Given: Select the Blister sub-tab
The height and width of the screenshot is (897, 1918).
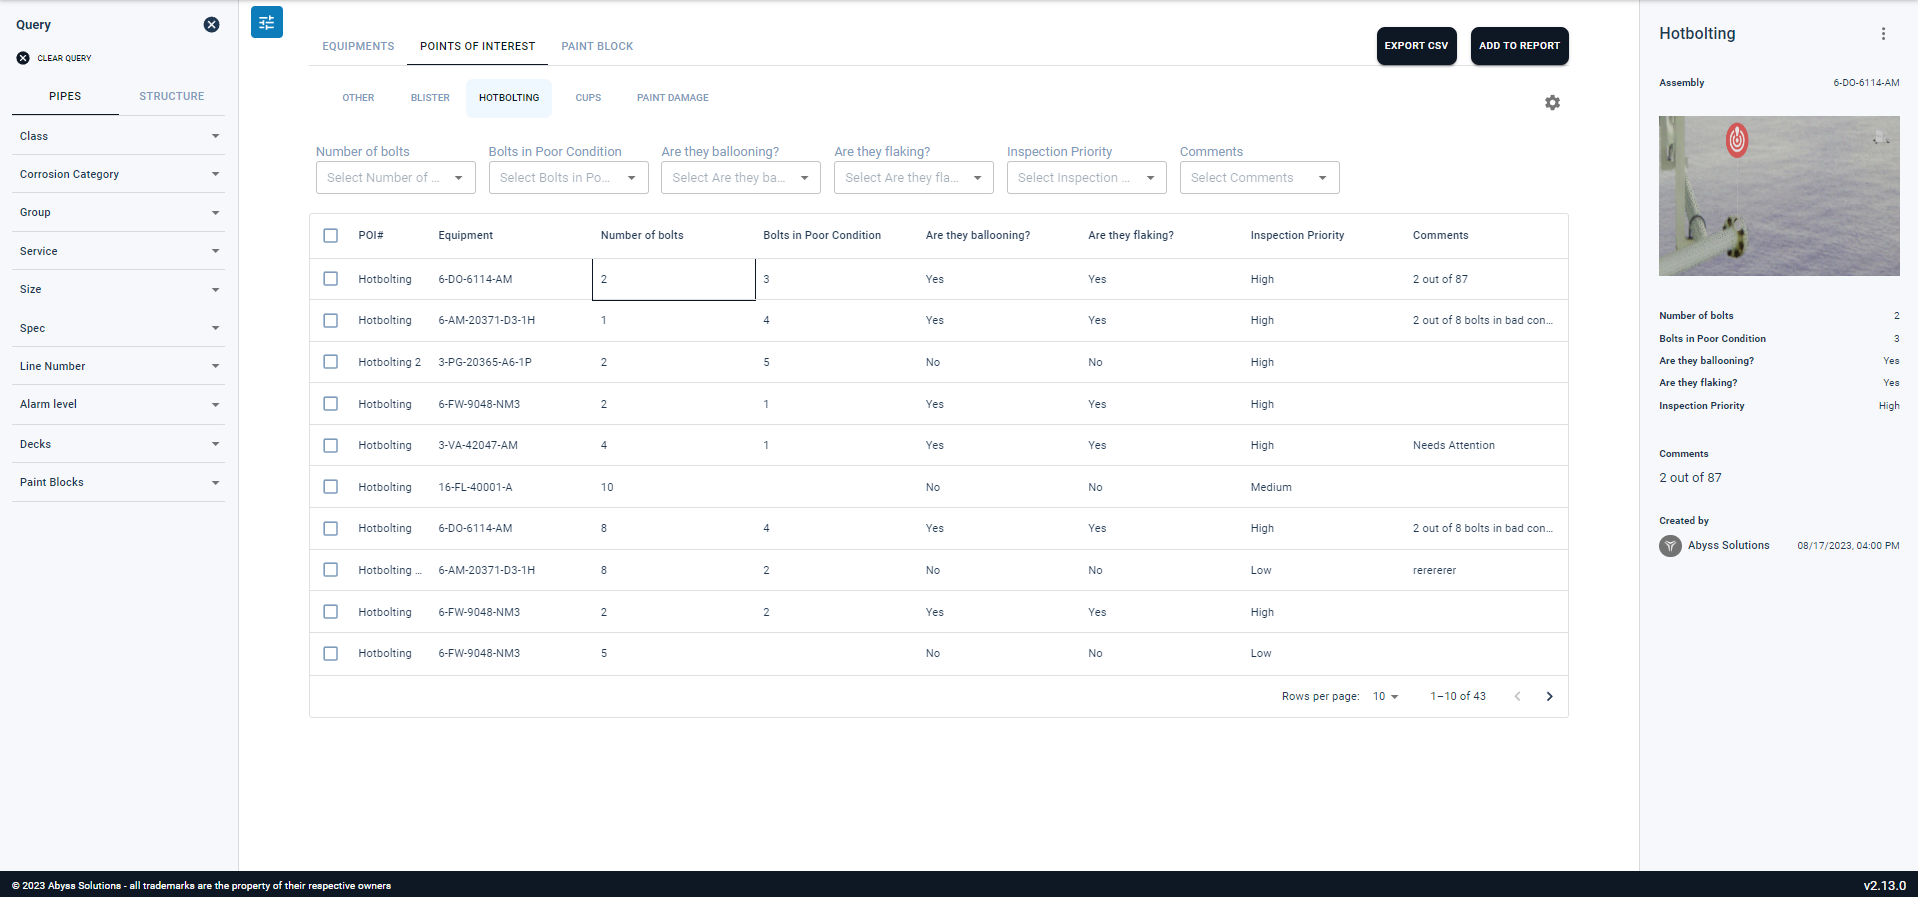Looking at the screenshot, I should tap(430, 98).
